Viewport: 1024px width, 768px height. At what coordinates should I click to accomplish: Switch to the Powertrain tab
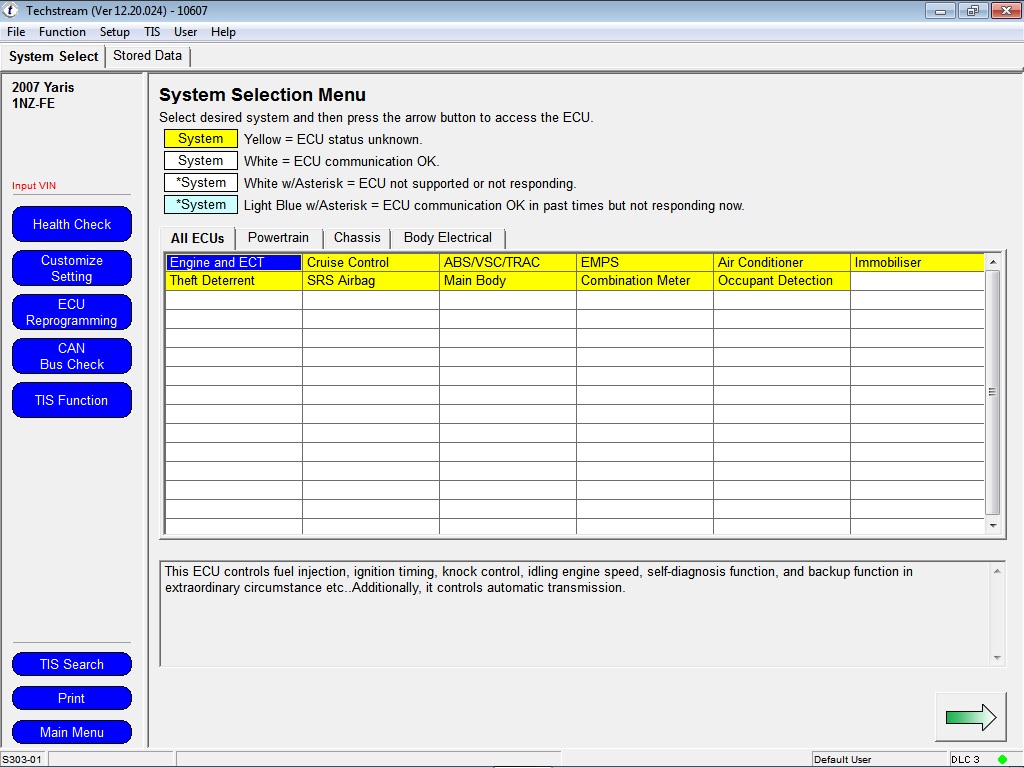278,238
